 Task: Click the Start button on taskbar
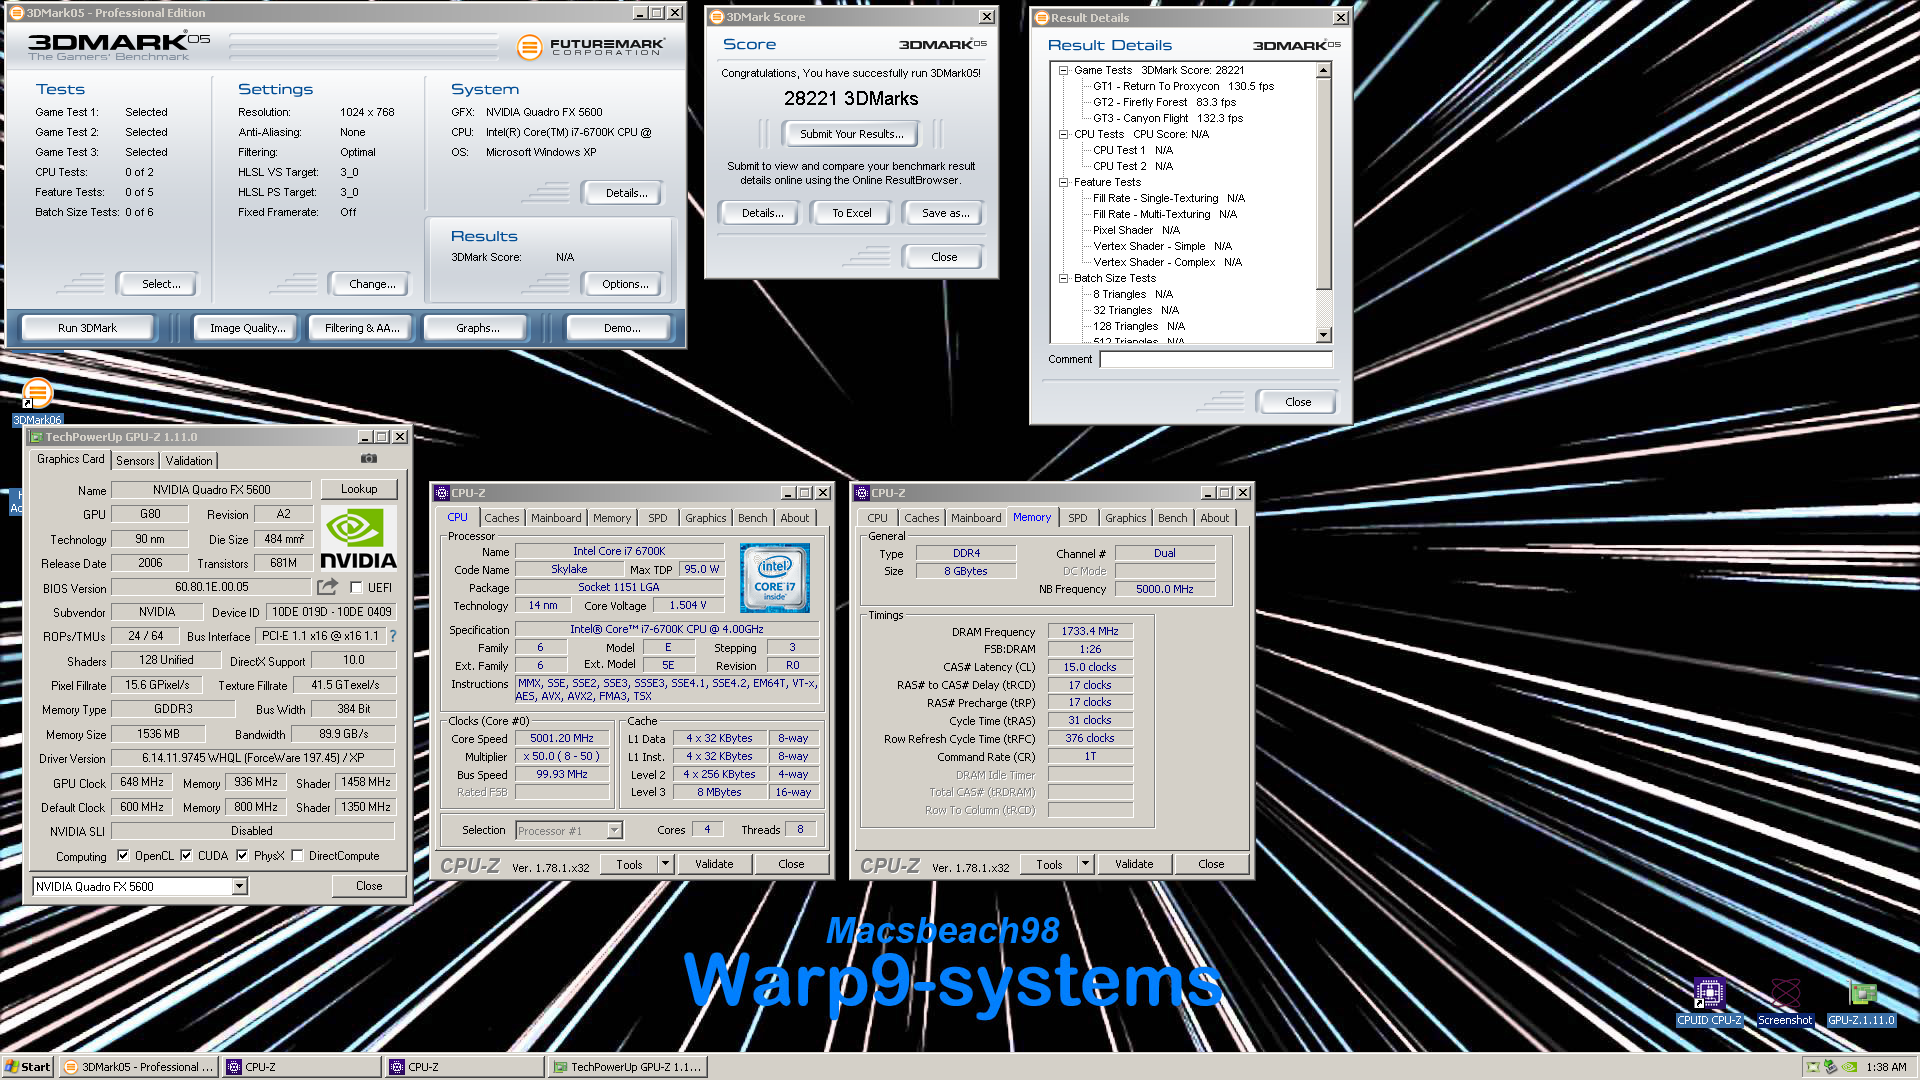pyautogui.click(x=28, y=1067)
